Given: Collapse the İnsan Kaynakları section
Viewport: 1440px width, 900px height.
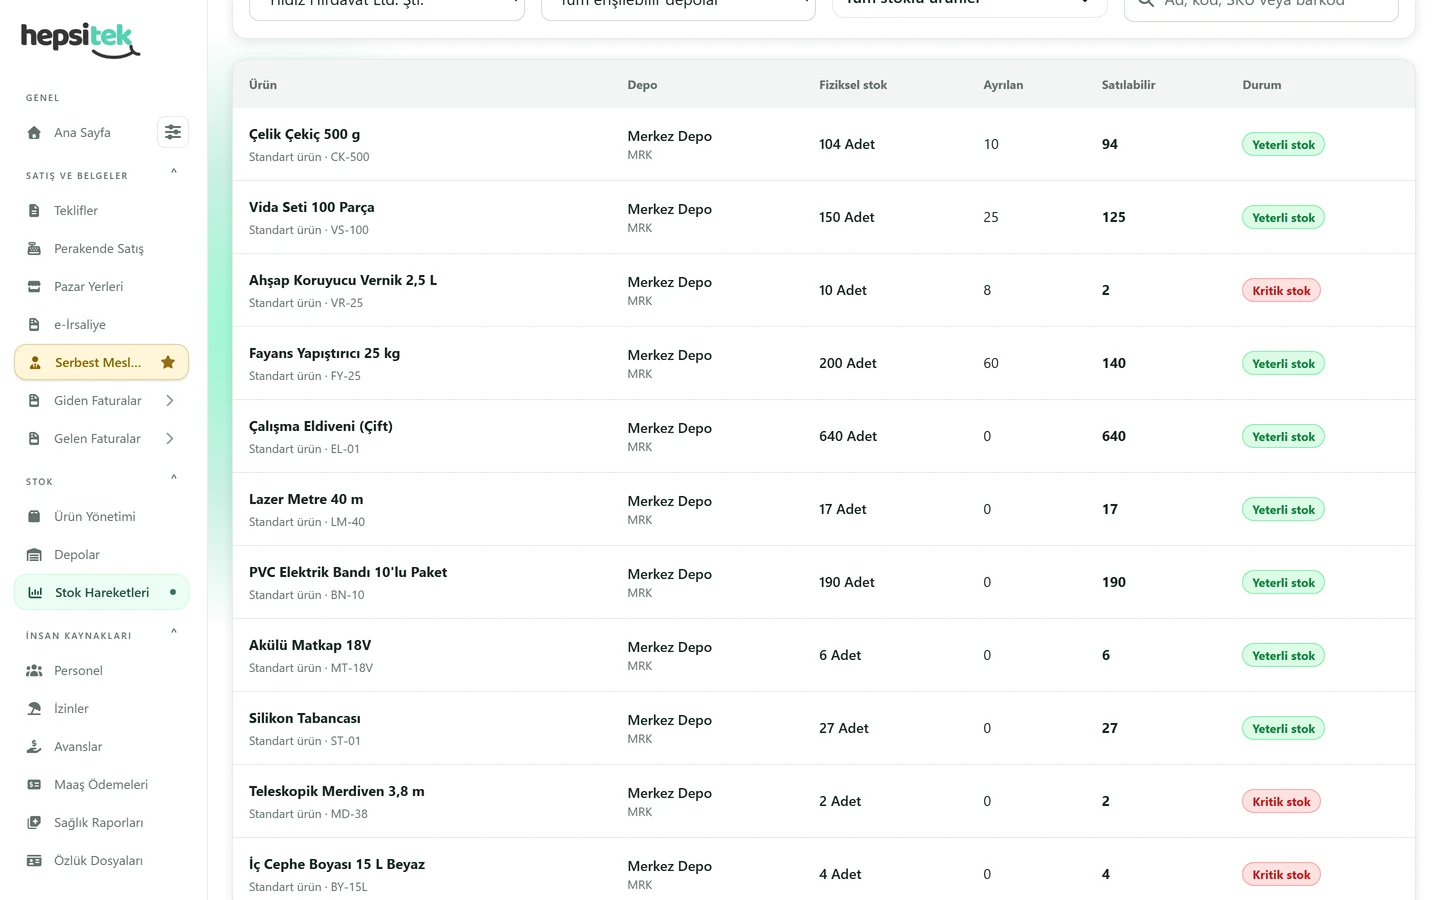Looking at the screenshot, I should [x=174, y=632].
